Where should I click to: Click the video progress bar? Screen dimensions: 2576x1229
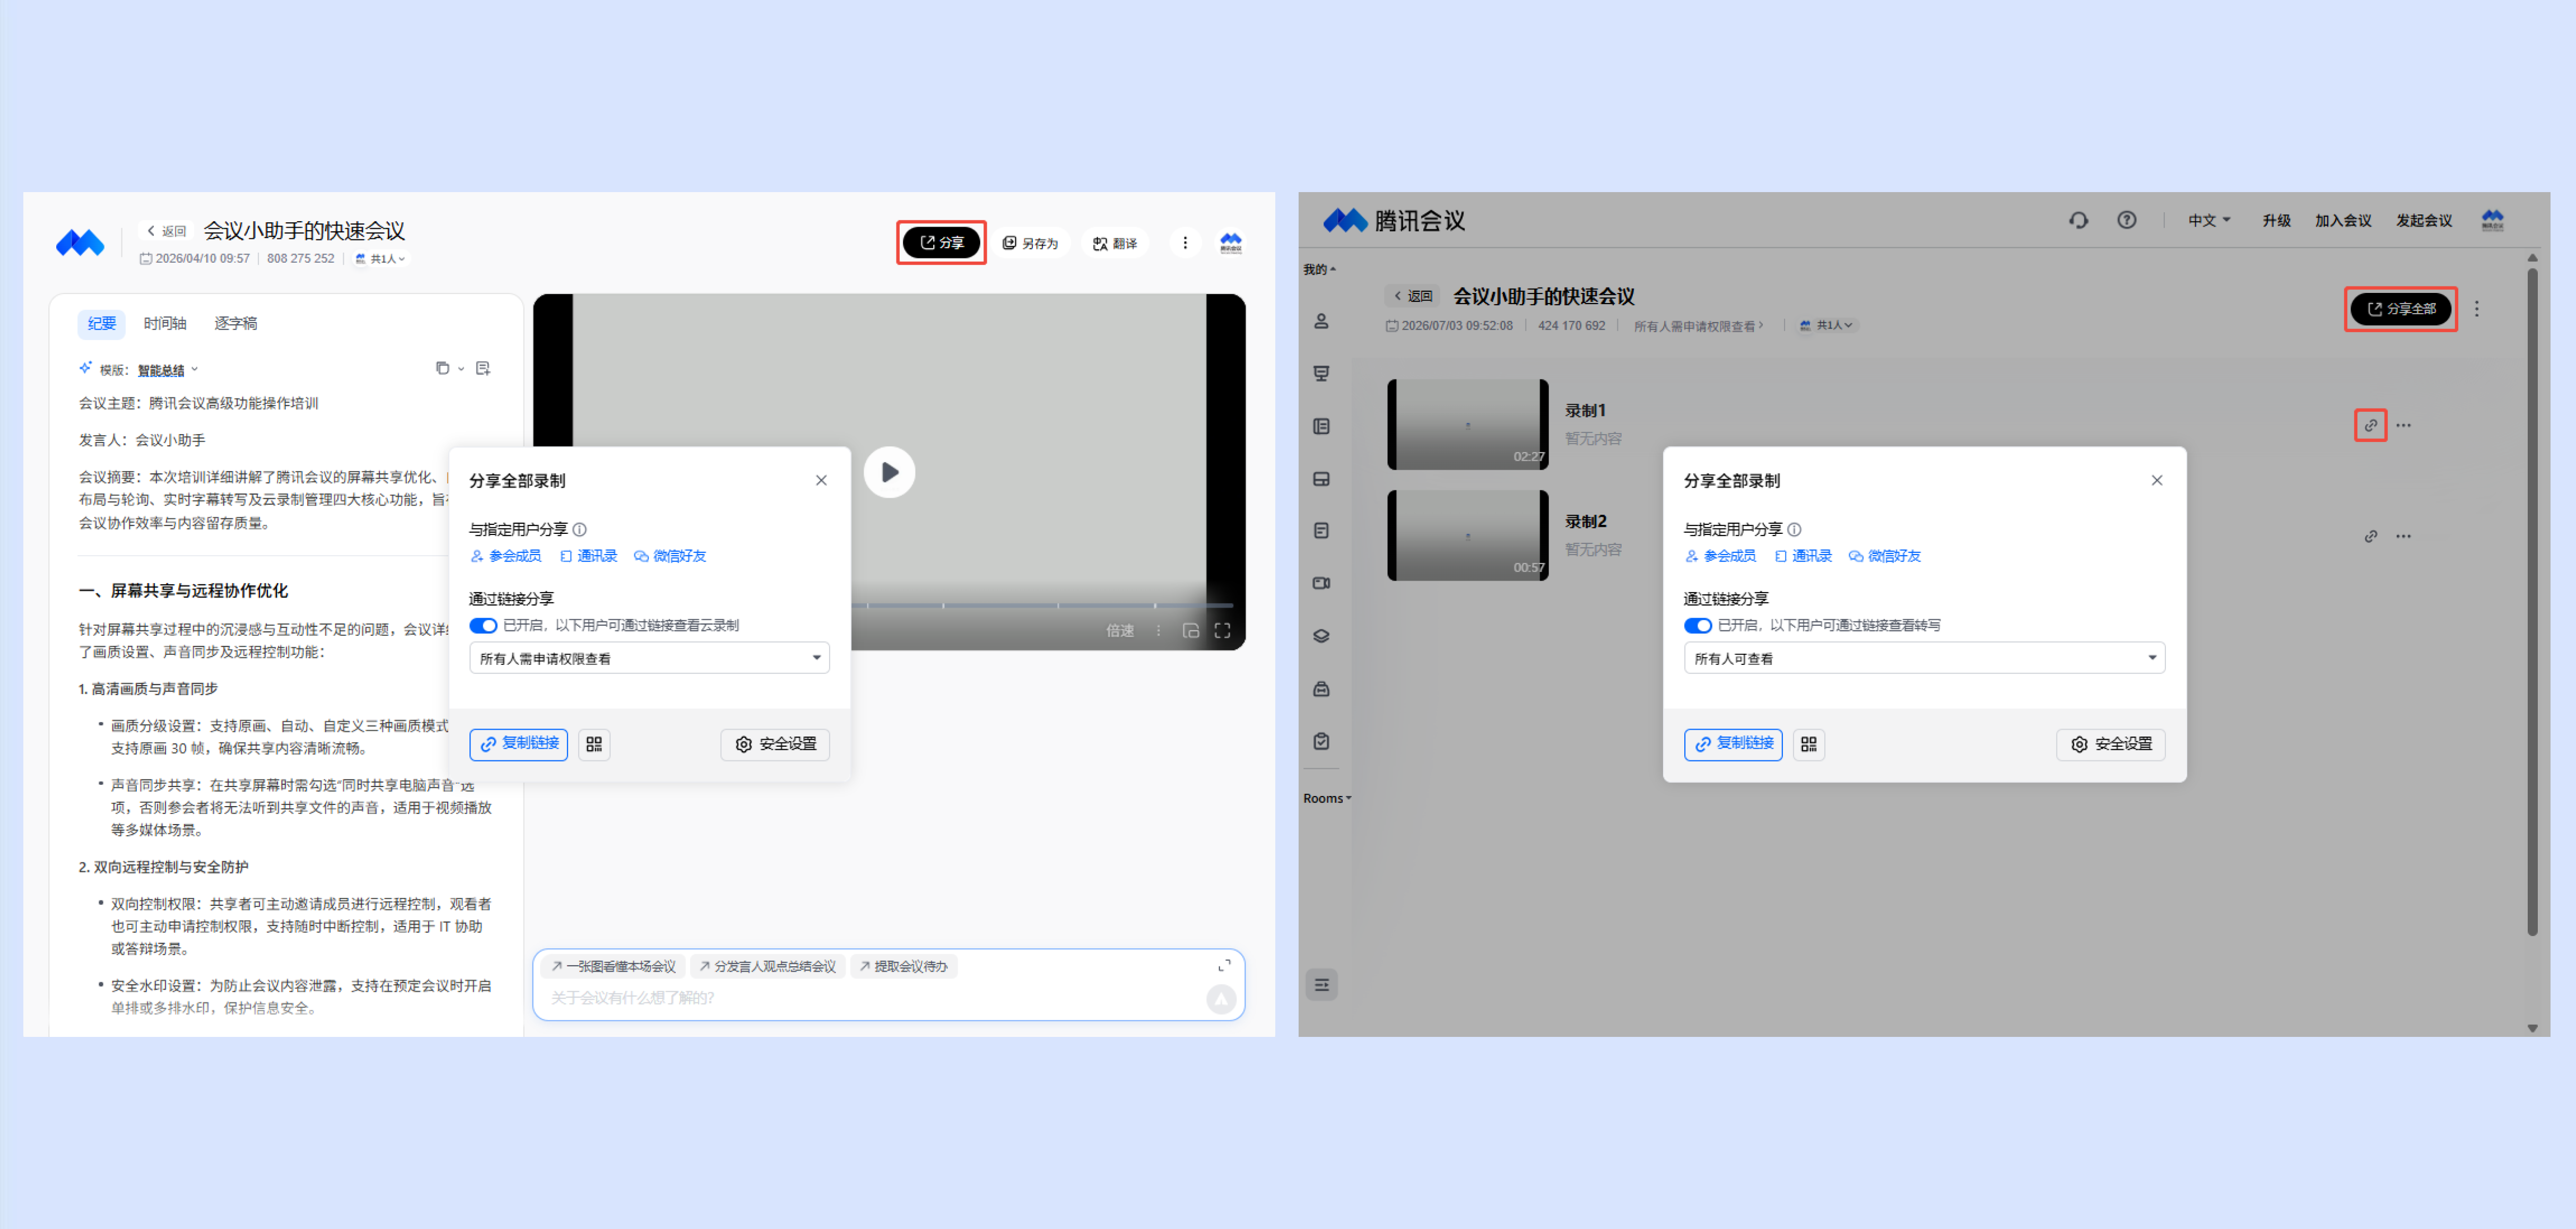[x=1042, y=605]
